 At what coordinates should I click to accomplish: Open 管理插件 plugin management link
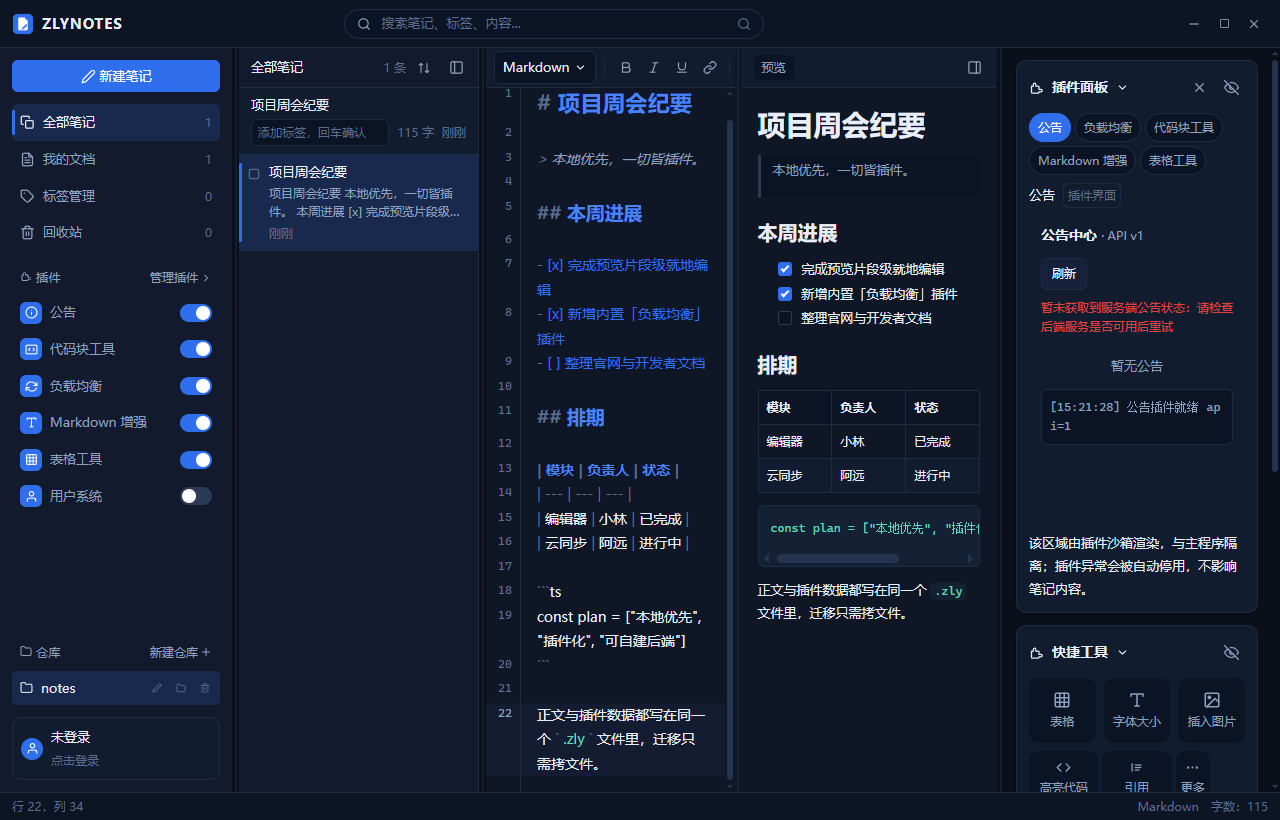(x=180, y=277)
